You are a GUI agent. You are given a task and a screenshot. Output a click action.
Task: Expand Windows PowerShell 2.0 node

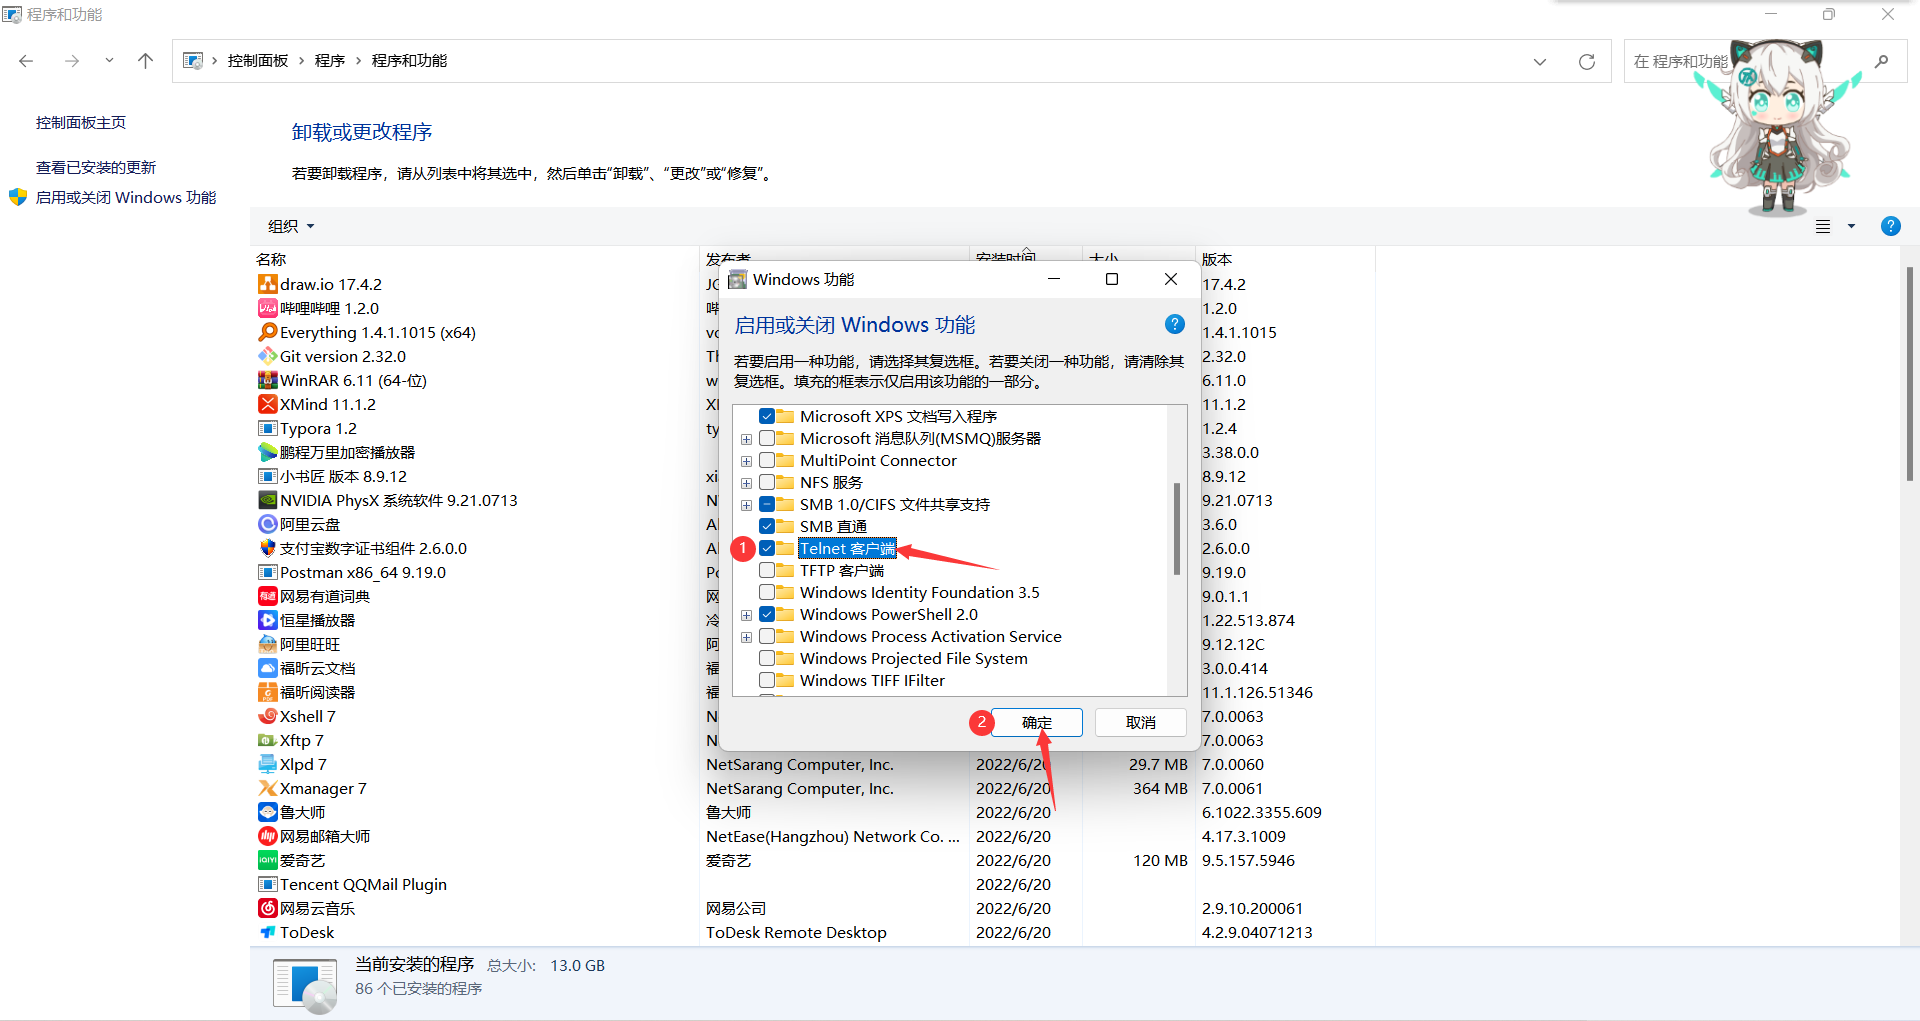[746, 615]
